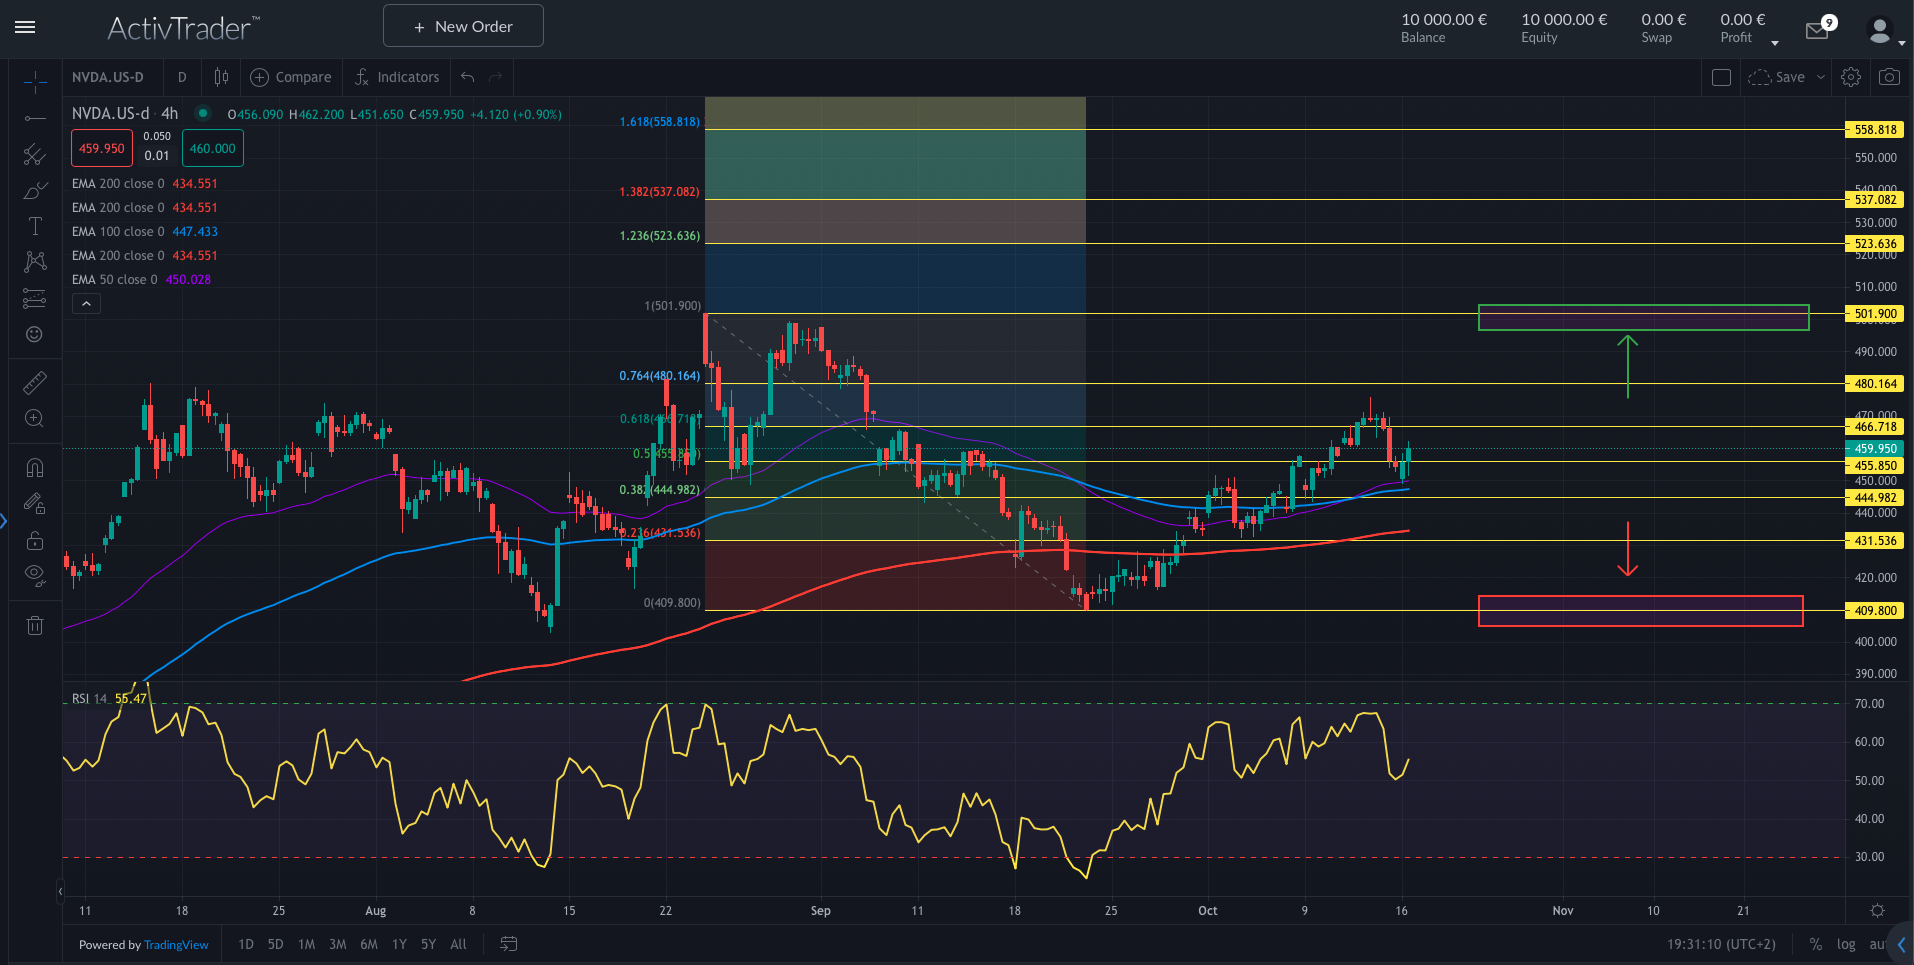
Task: Hide all drawings using the eye icon
Action: pos(35,575)
